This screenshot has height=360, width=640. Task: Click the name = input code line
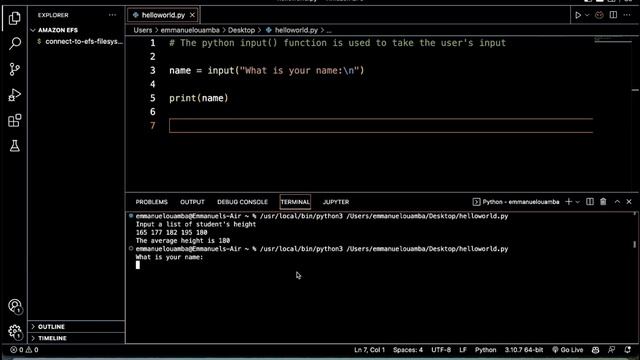tap(267, 71)
